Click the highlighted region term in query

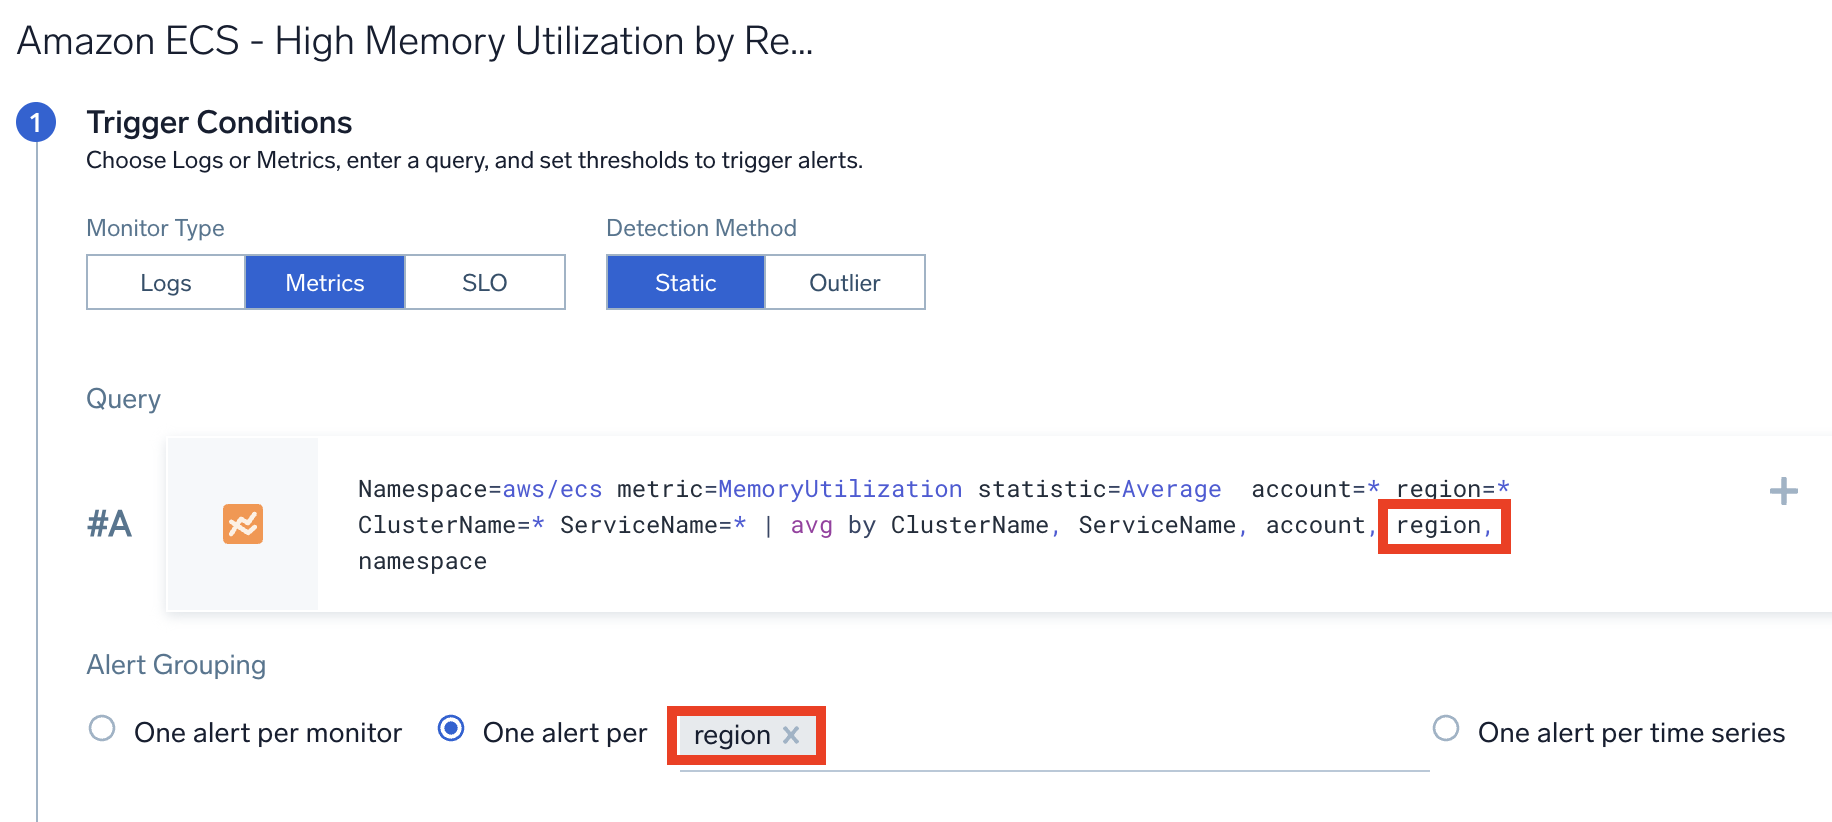pos(1438,526)
